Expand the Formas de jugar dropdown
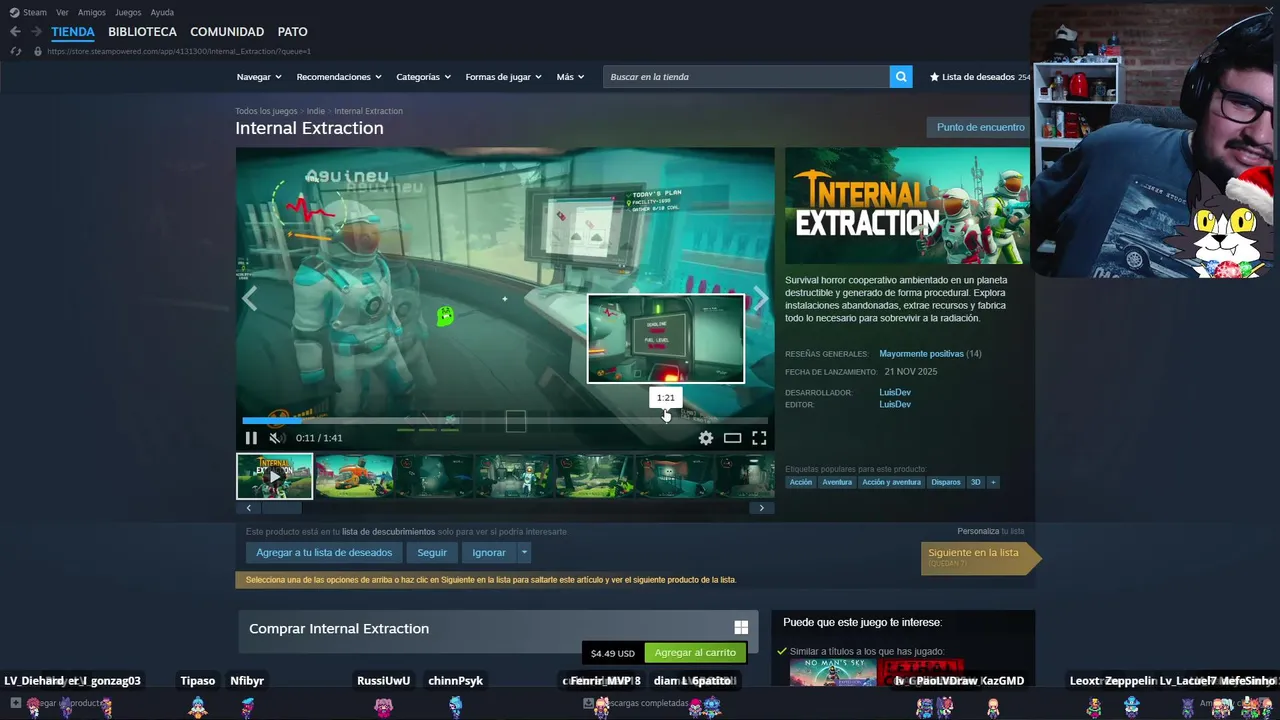1280x720 pixels. [503, 77]
